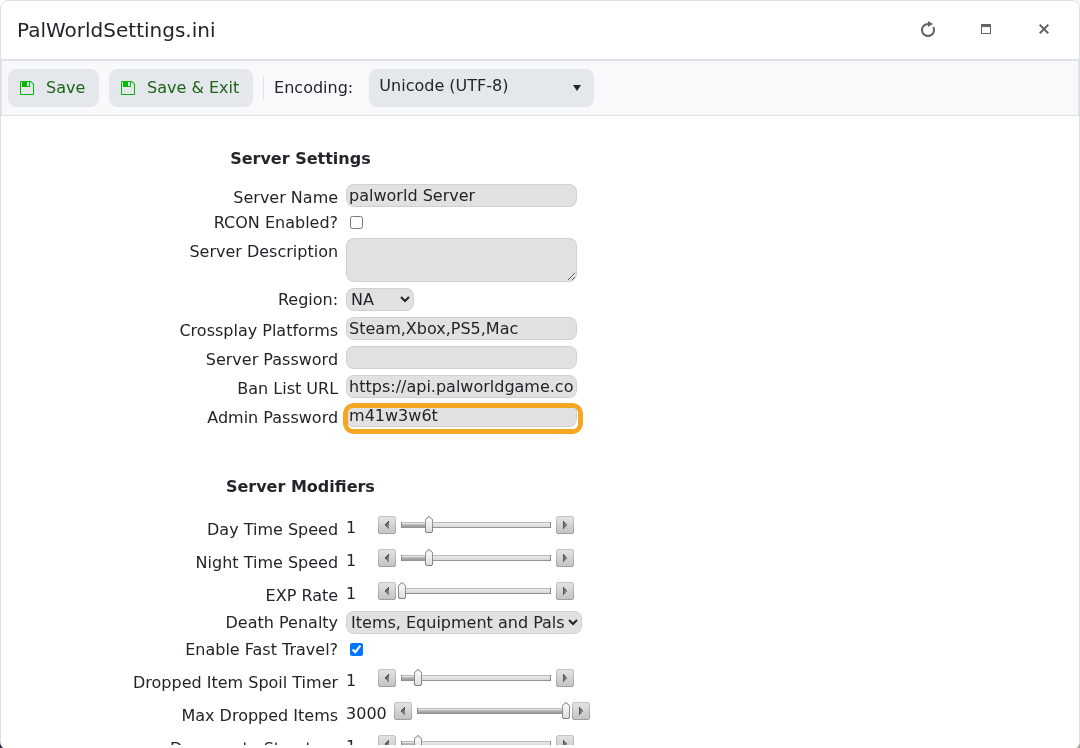Click the refresh icon in title bar
The height and width of the screenshot is (748, 1080).
point(928,30)
